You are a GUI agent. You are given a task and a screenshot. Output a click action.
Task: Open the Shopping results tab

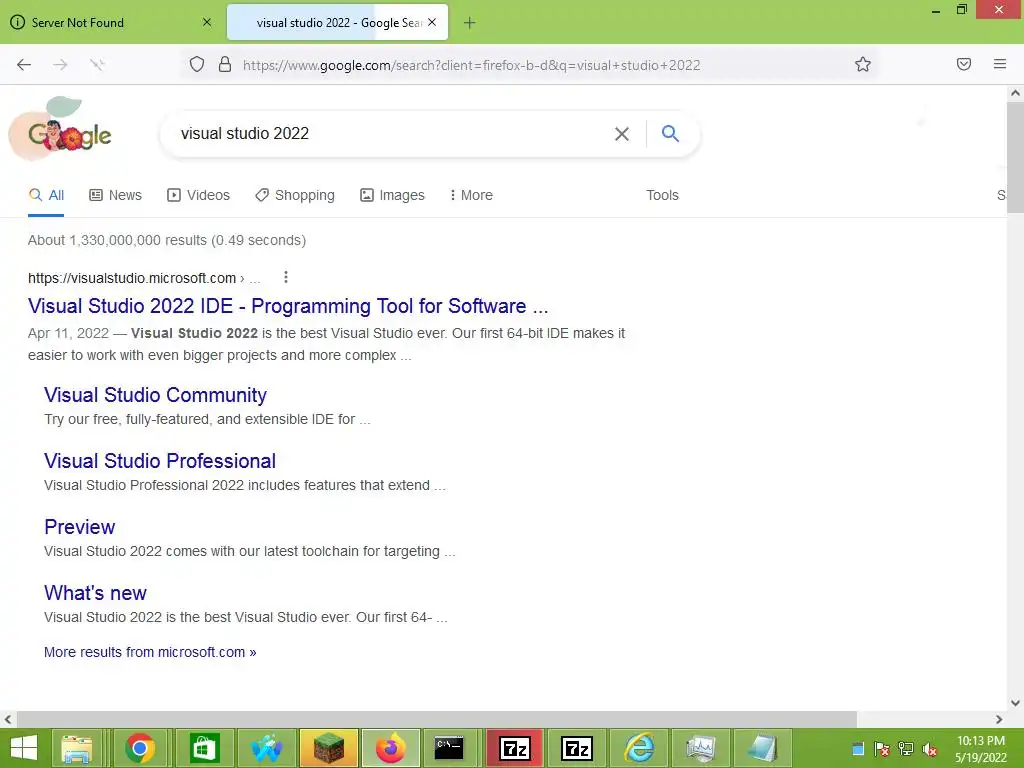[x=295, y=195]
